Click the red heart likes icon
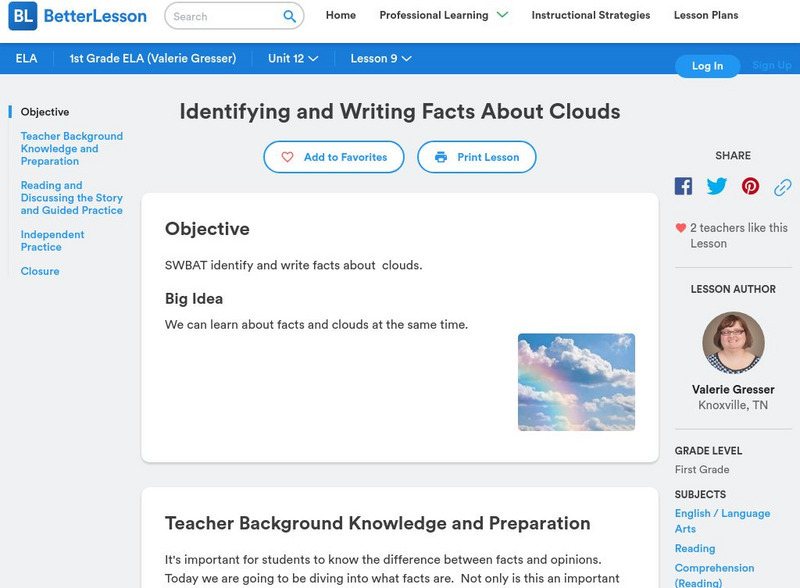800x588 pixels. (x=681, y=228)
